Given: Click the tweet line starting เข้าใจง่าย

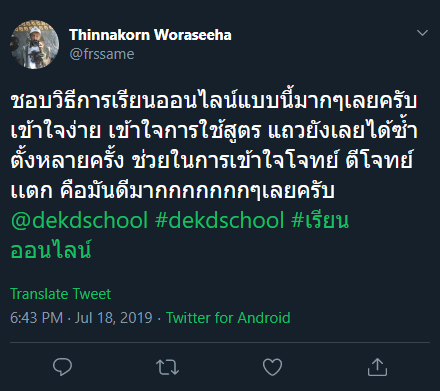Looking at the screenshot, I should [x=214, y=131].
